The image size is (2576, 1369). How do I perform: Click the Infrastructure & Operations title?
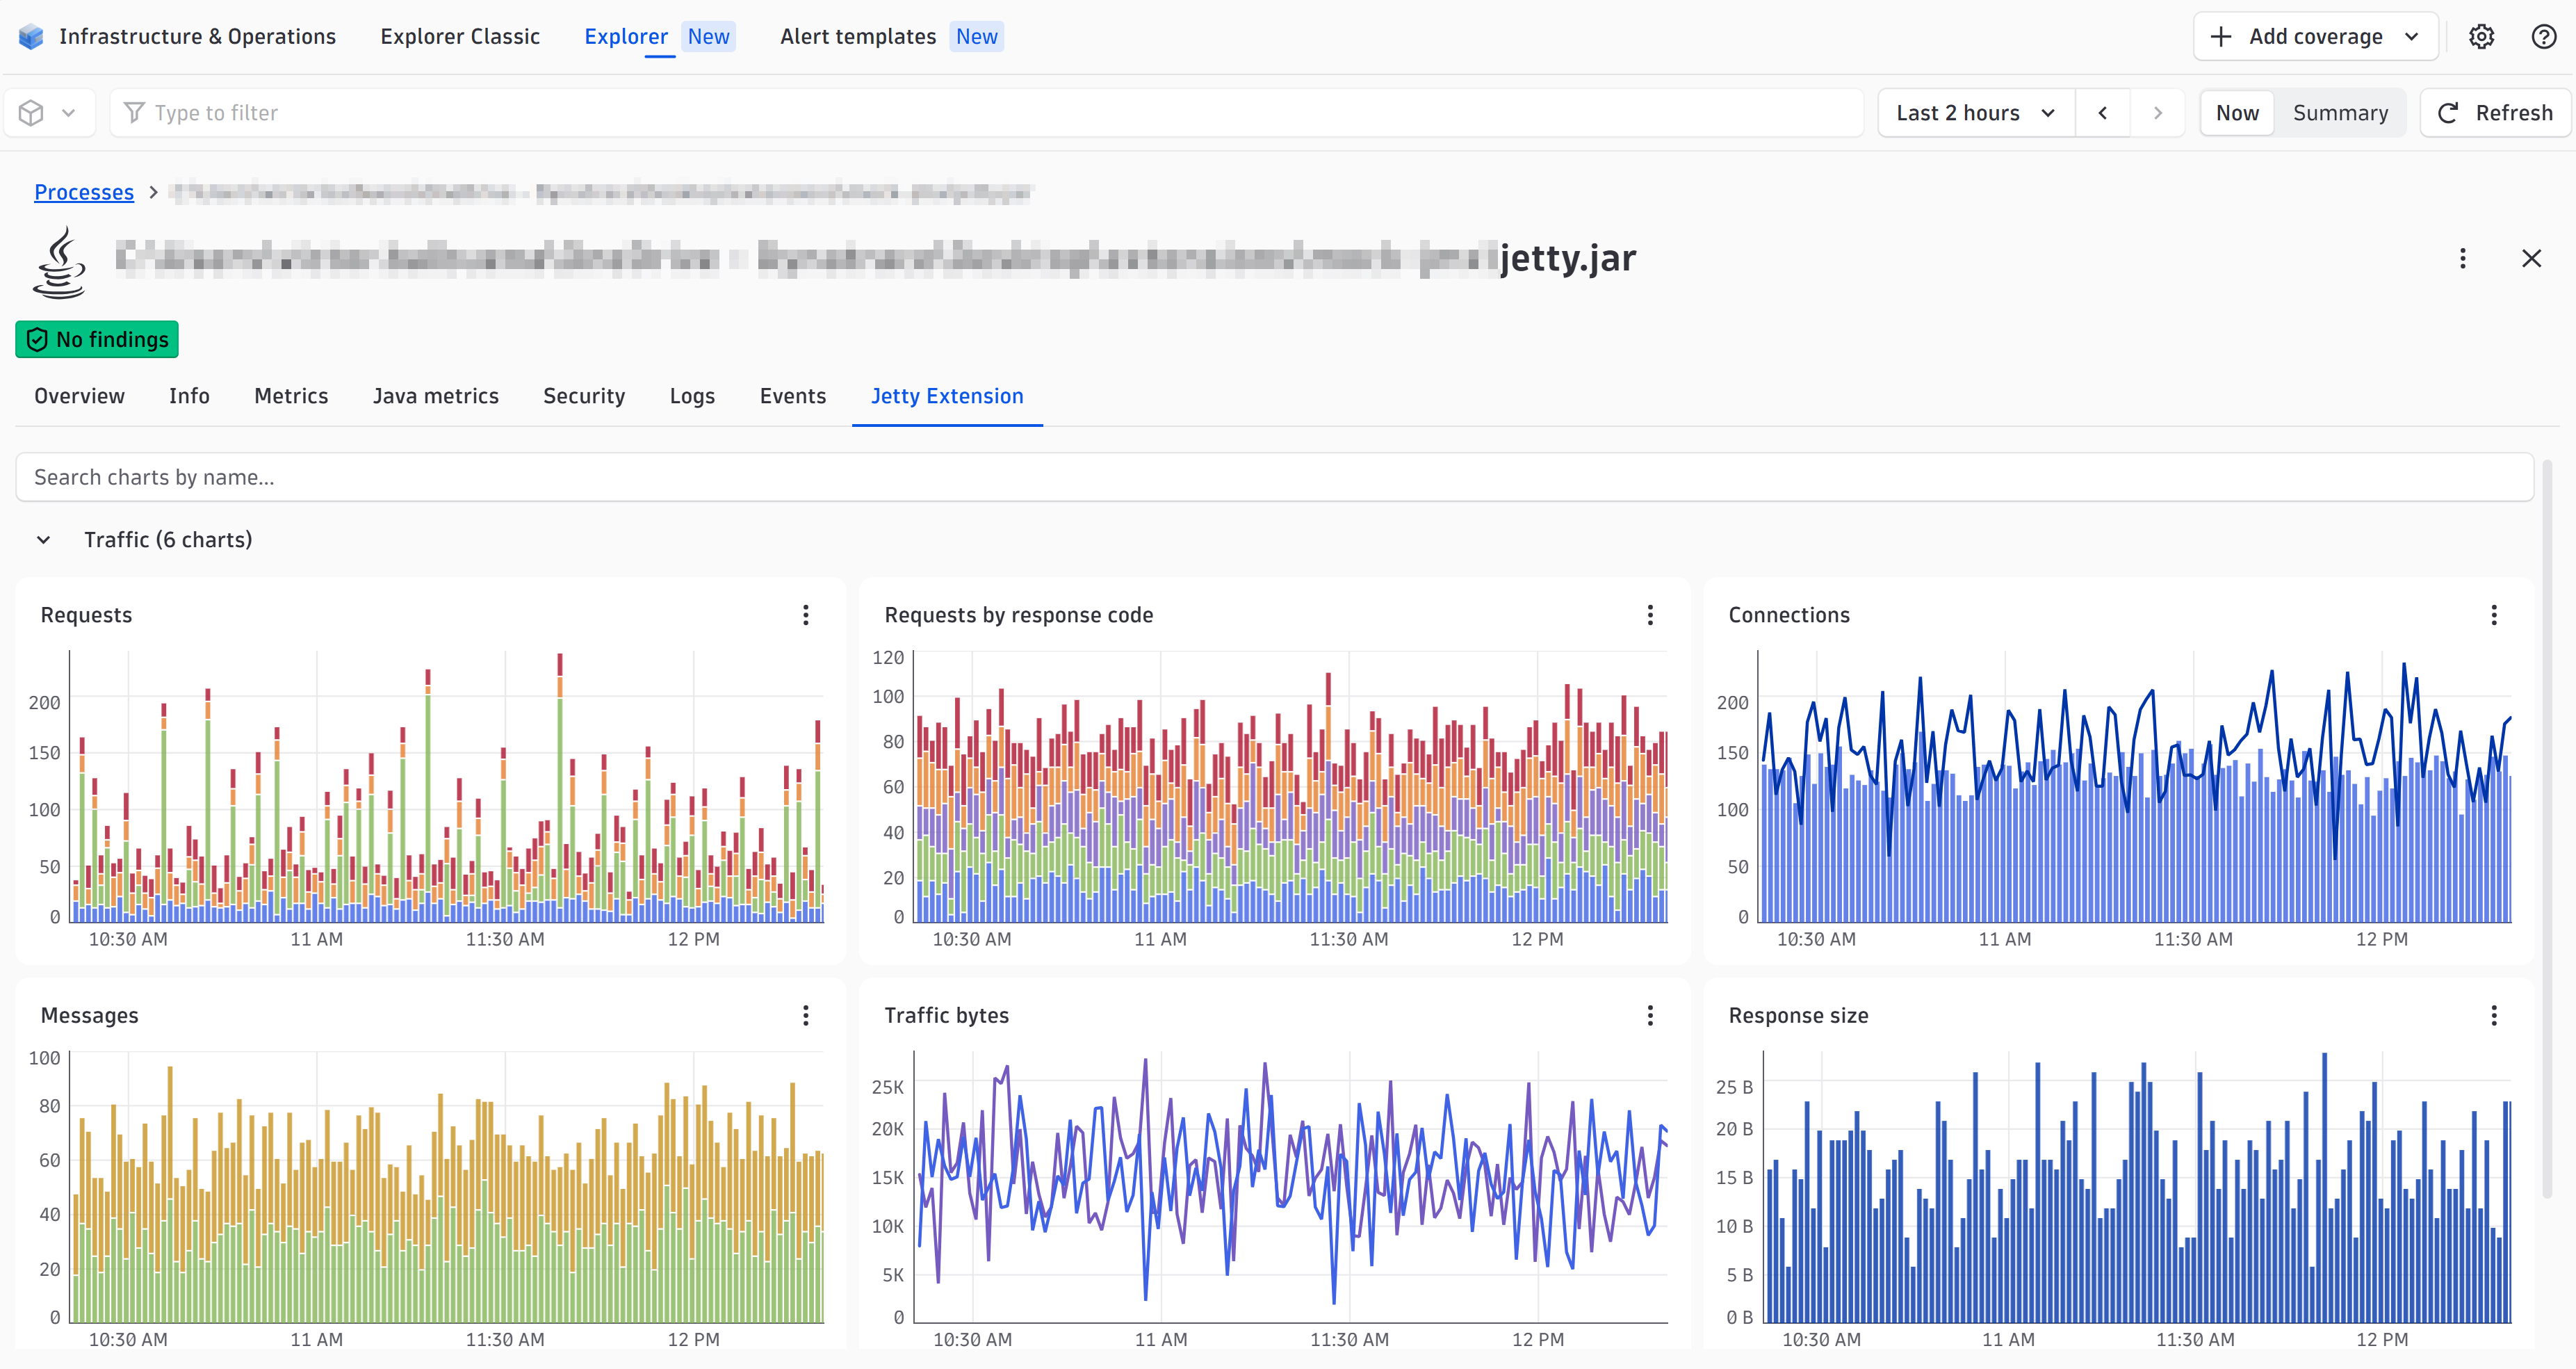(198, 37)
